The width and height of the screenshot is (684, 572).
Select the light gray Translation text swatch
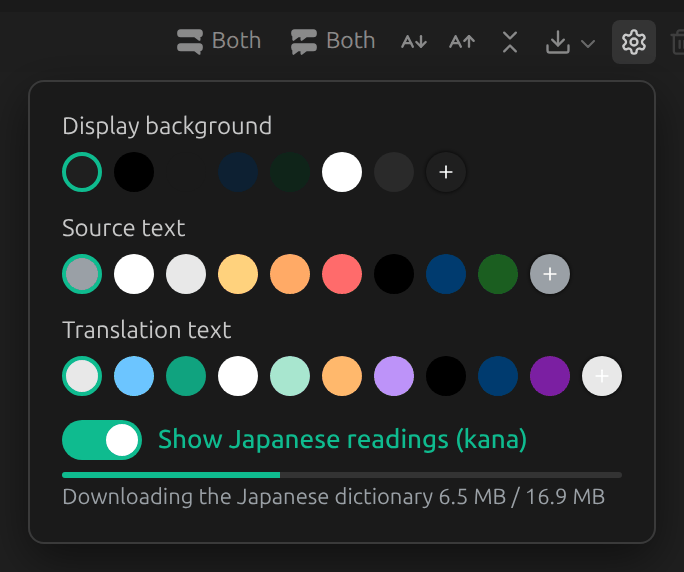(x=82, y=376)
